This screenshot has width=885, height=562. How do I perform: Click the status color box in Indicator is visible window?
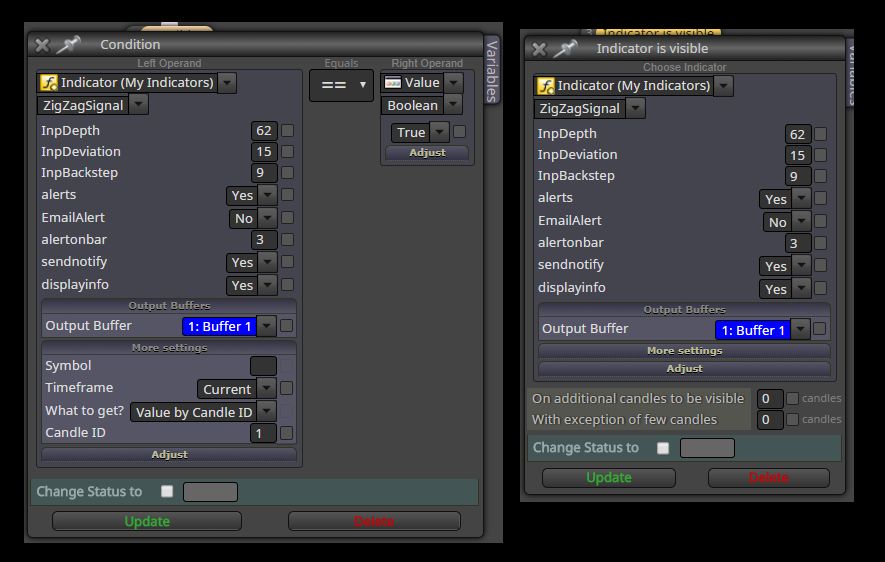(x=707, y=448)
